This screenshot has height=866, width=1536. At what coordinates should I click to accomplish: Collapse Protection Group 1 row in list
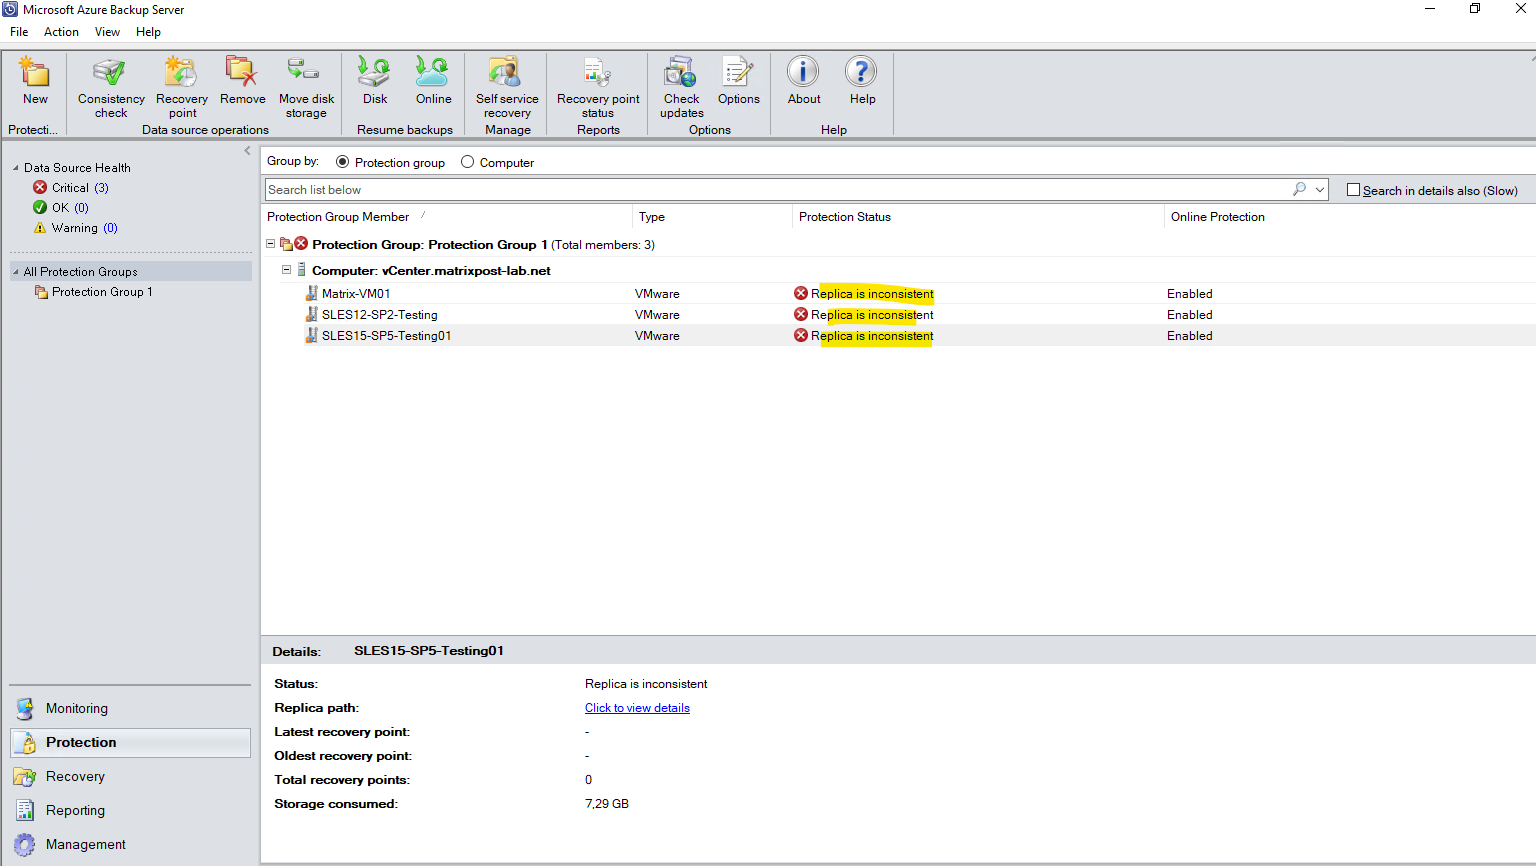[270, 244]
